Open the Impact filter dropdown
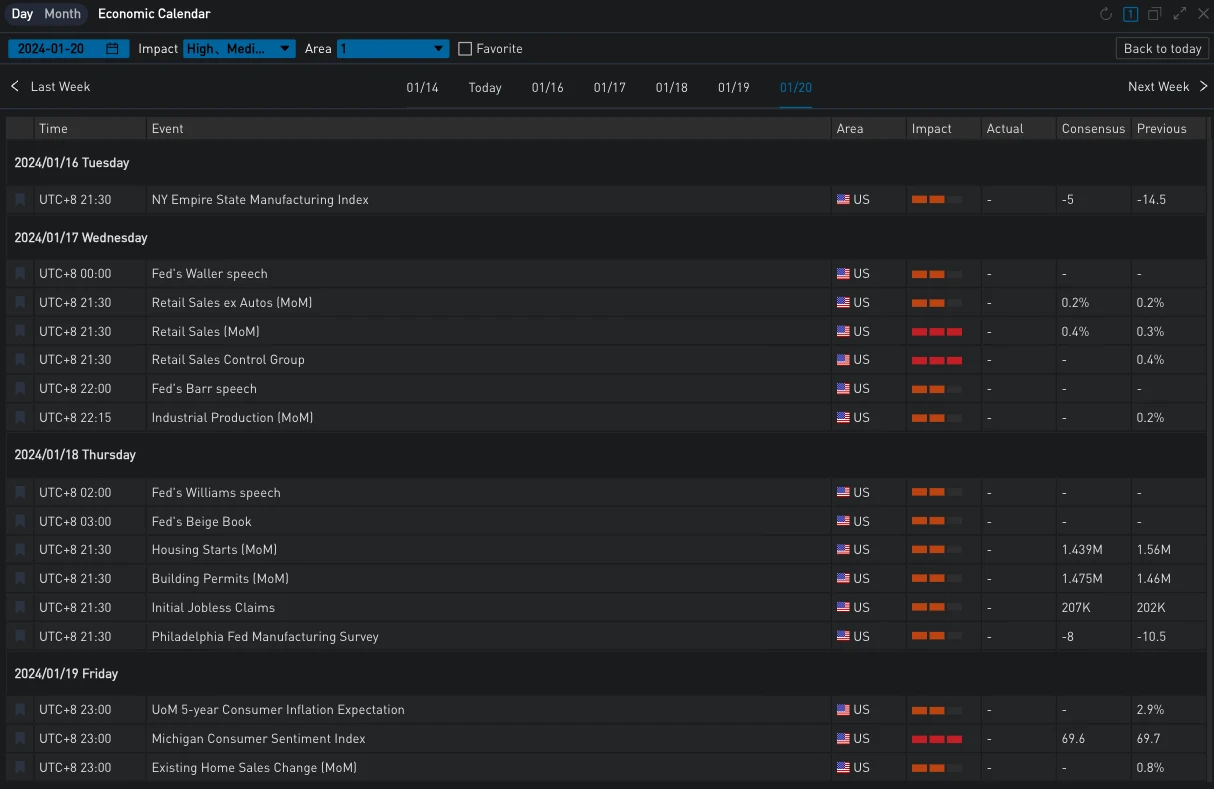The height and width of the screenshot is (789, 1214). [x=239, y=49]
